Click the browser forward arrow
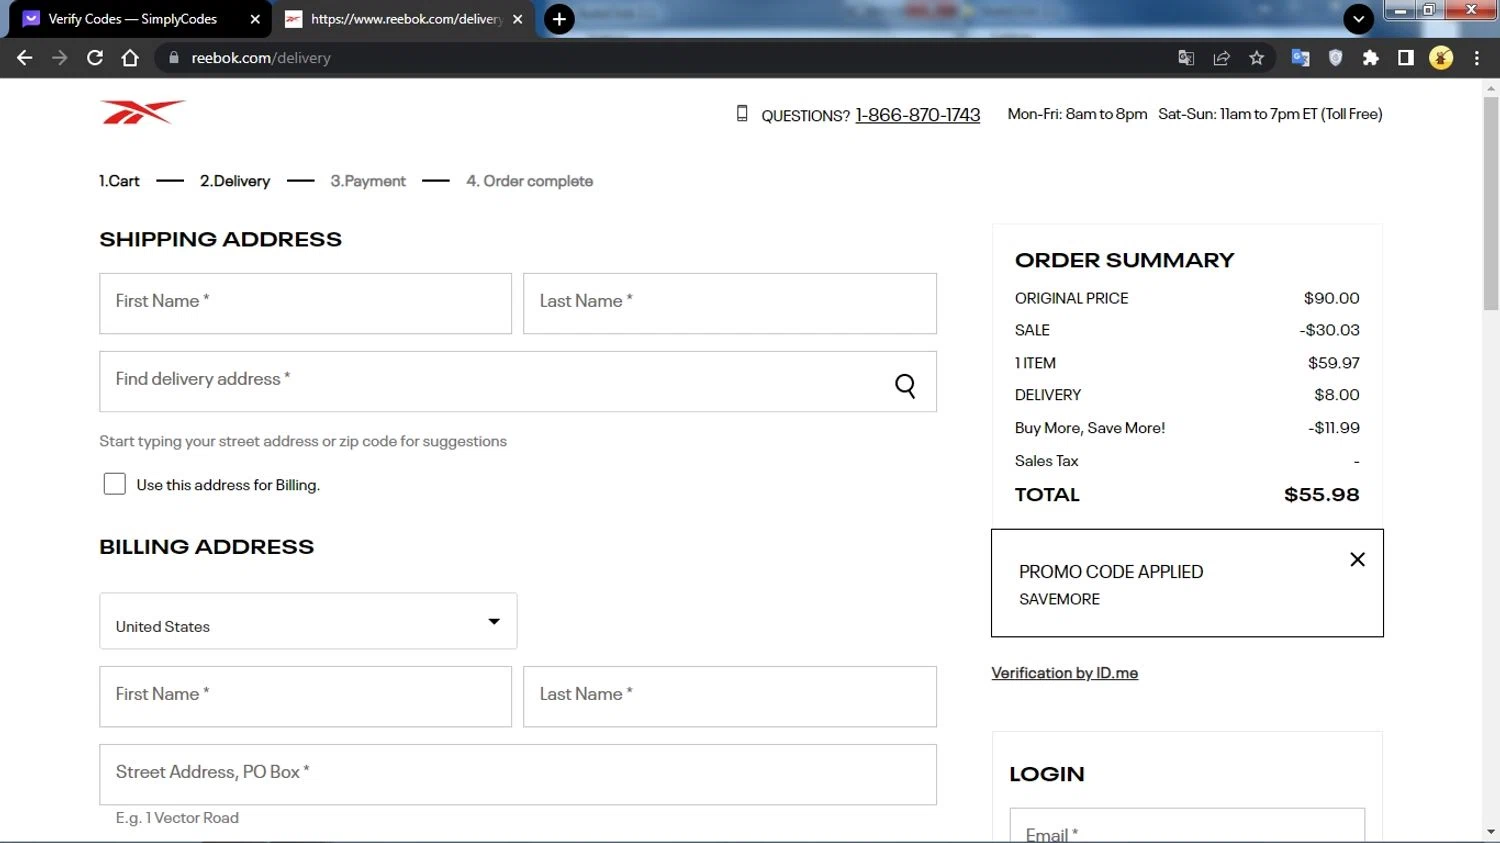This screenshot has width=1500, height=843. tap(60, 58)
